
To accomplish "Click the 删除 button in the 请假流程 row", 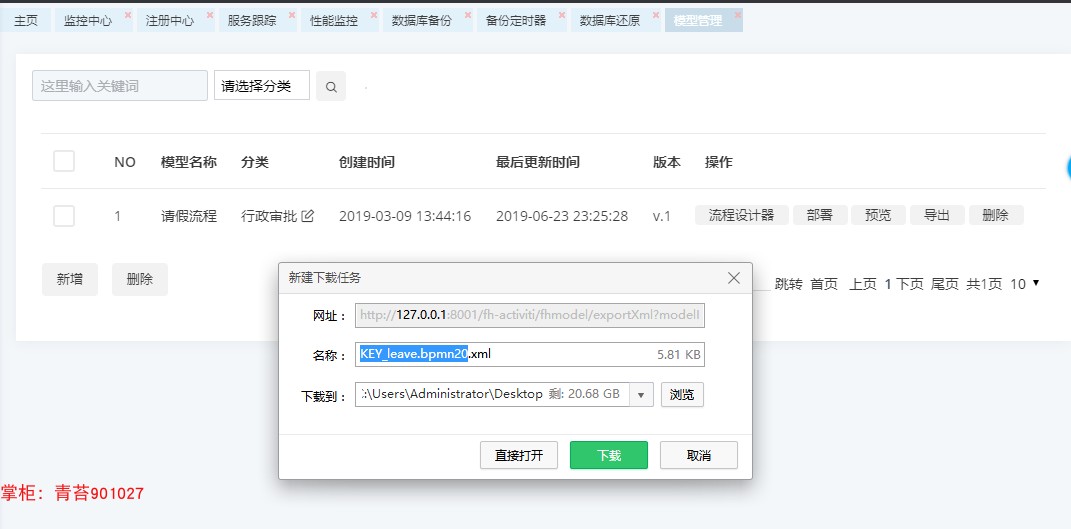I will [x=996, y=215].
